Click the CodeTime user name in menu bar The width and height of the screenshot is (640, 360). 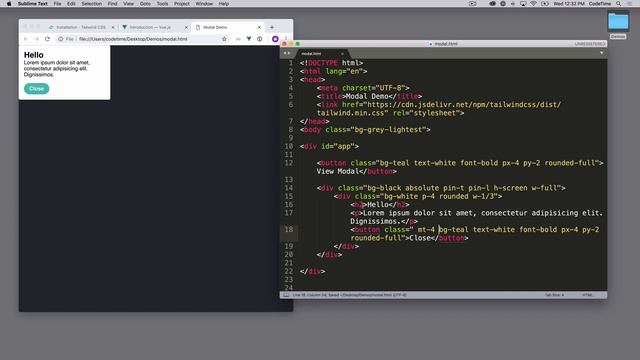(600, 4)
